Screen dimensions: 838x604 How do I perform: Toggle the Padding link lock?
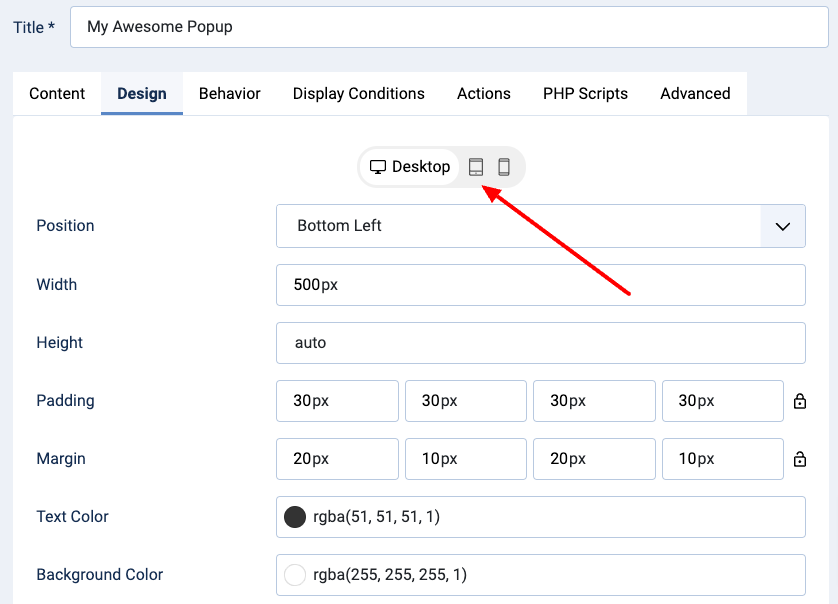click(800, 401)
